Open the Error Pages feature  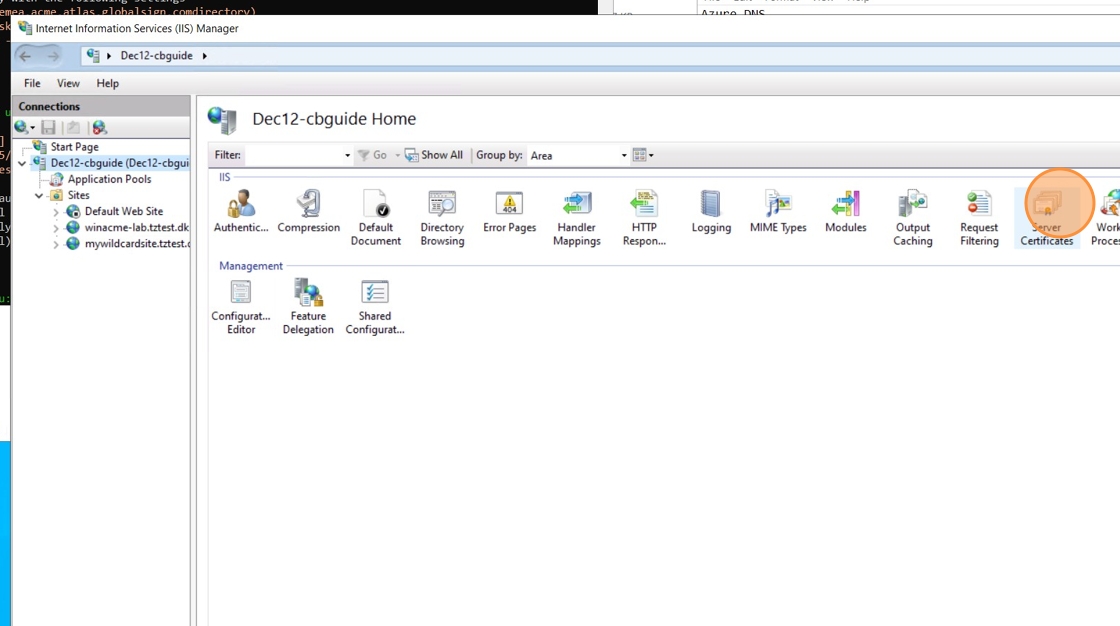509,212
